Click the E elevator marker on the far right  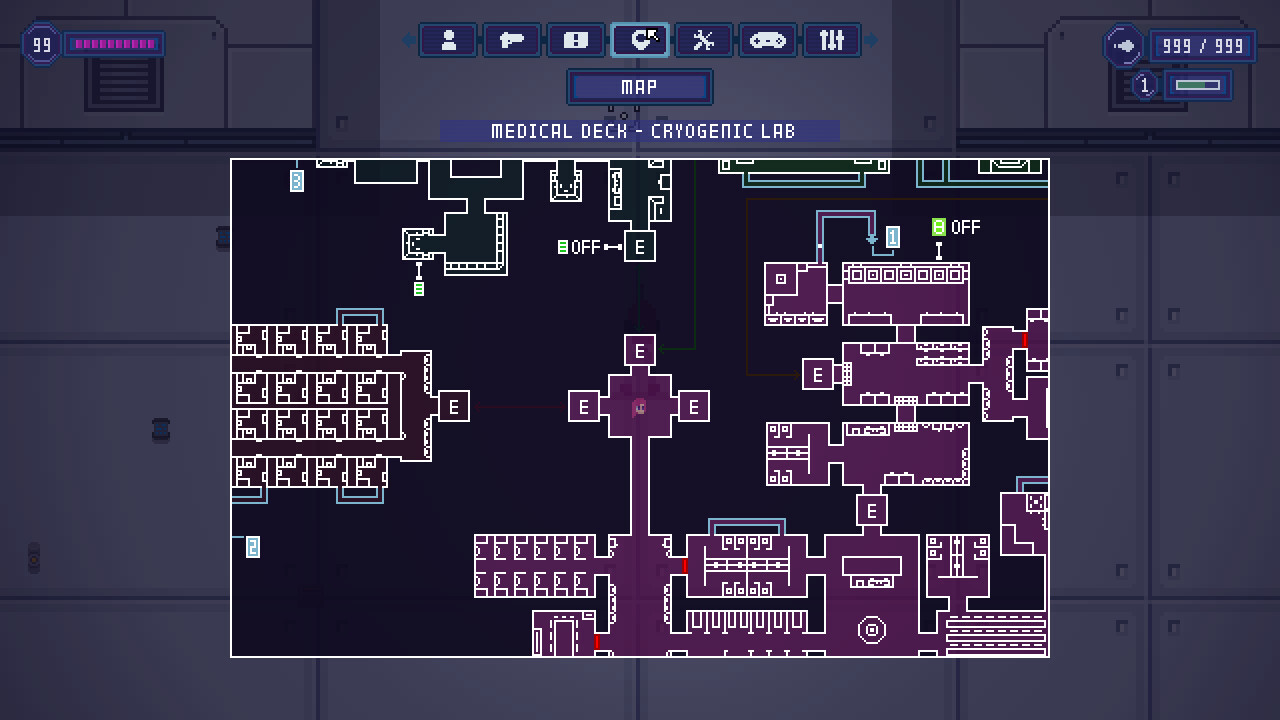click(x=869, y=511)
